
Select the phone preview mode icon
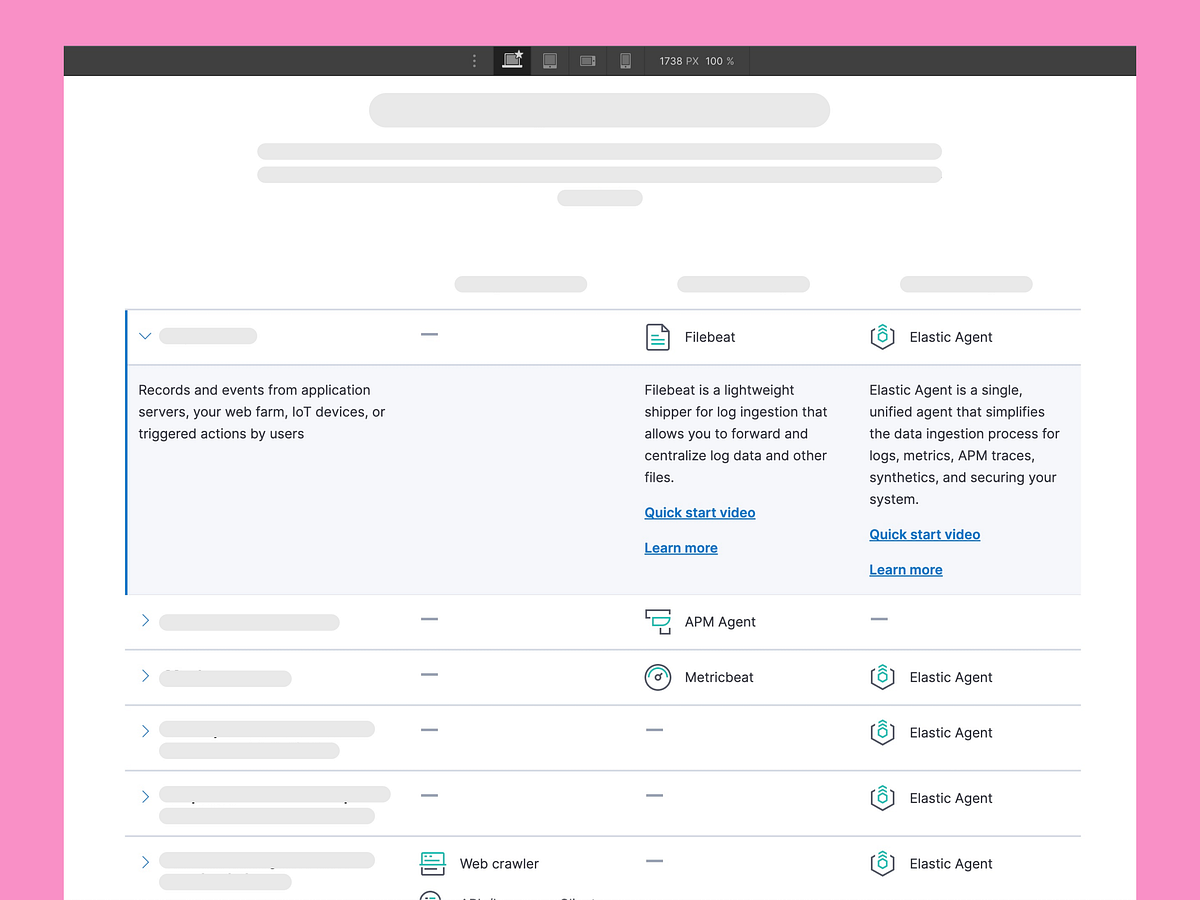pos(625,60)
